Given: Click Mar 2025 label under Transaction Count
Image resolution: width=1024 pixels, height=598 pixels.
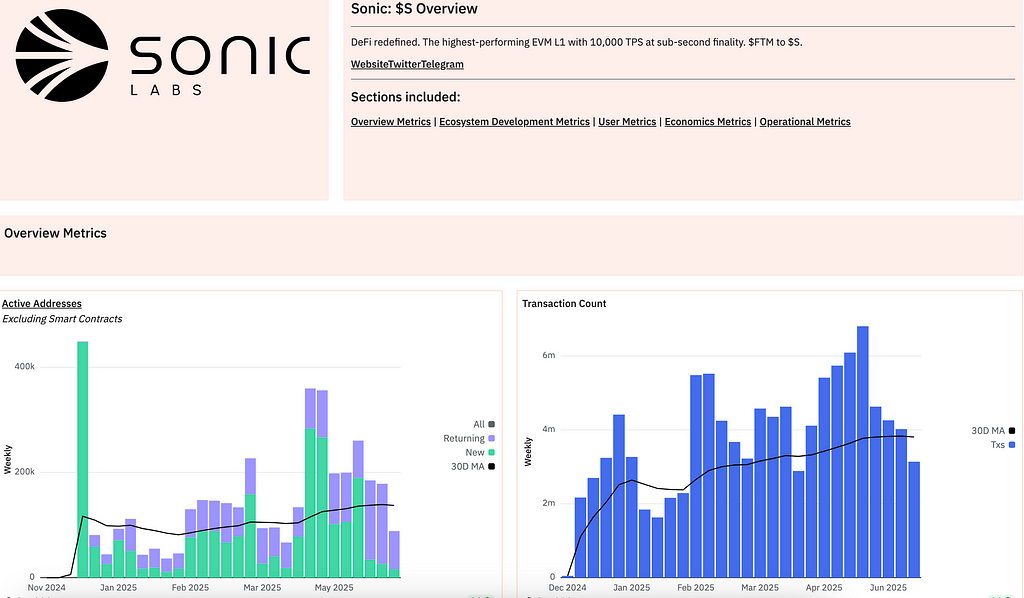Looking at the screenshot, I should pyautogui.click(x=760, y=588).
